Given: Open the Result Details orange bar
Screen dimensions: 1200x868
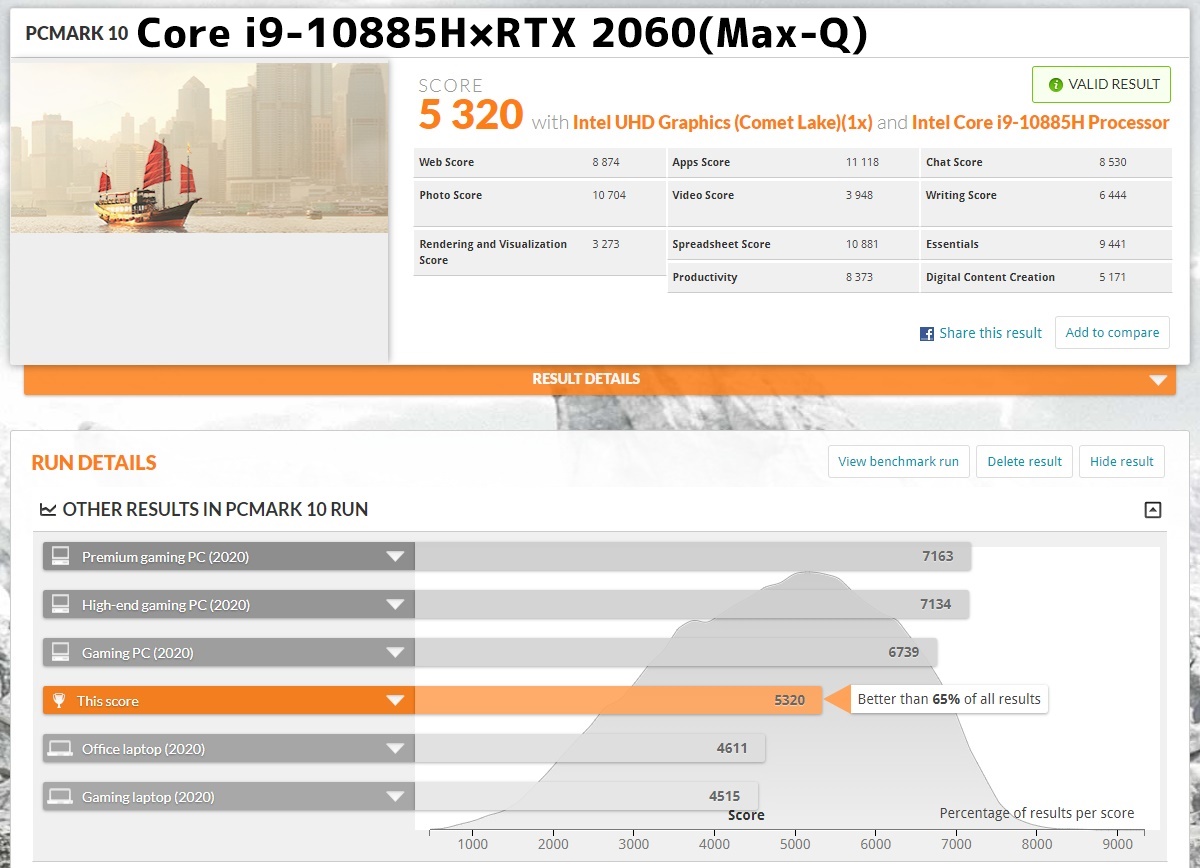Looking at the screenshot, I should pyautogui.click(x=600, y=379).
